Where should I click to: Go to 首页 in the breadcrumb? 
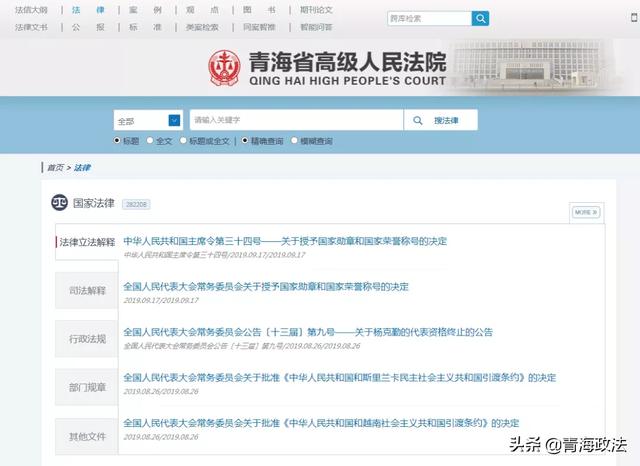56,168
